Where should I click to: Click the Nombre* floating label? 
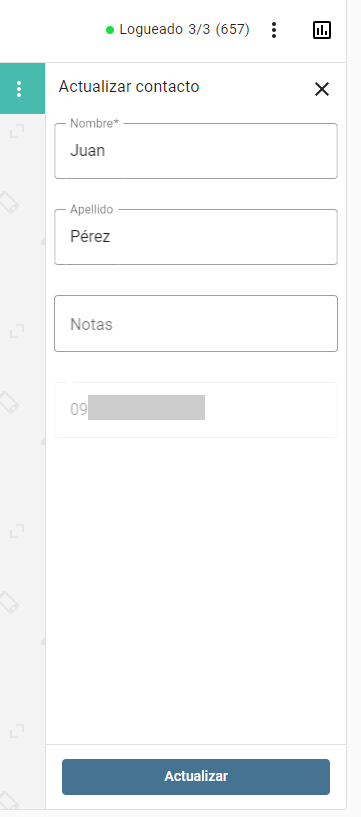click(x=95, y=123)
